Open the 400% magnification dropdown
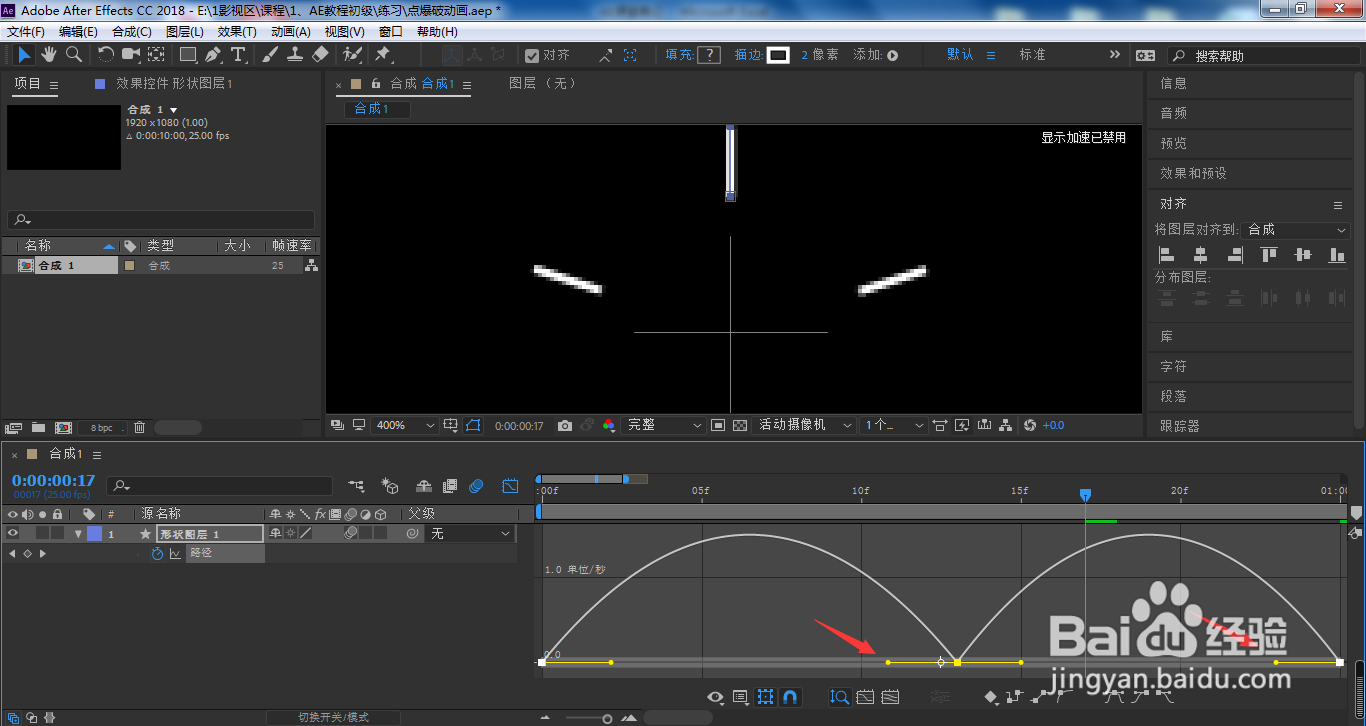The image size is (1366, 726). click(405, 425)
